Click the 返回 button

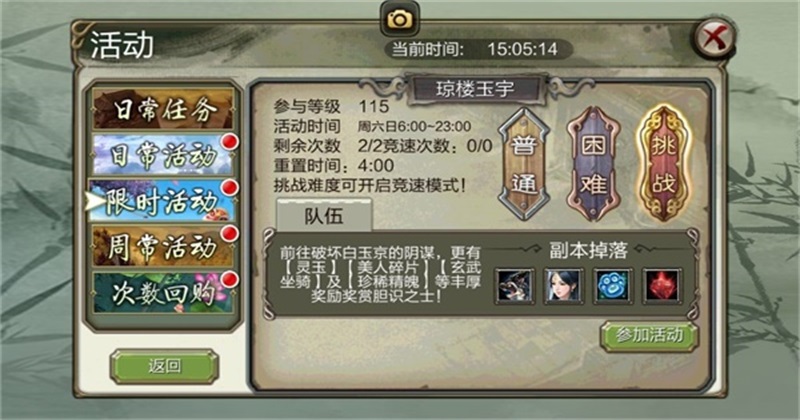pyautogui.click(x=164, y=366)
